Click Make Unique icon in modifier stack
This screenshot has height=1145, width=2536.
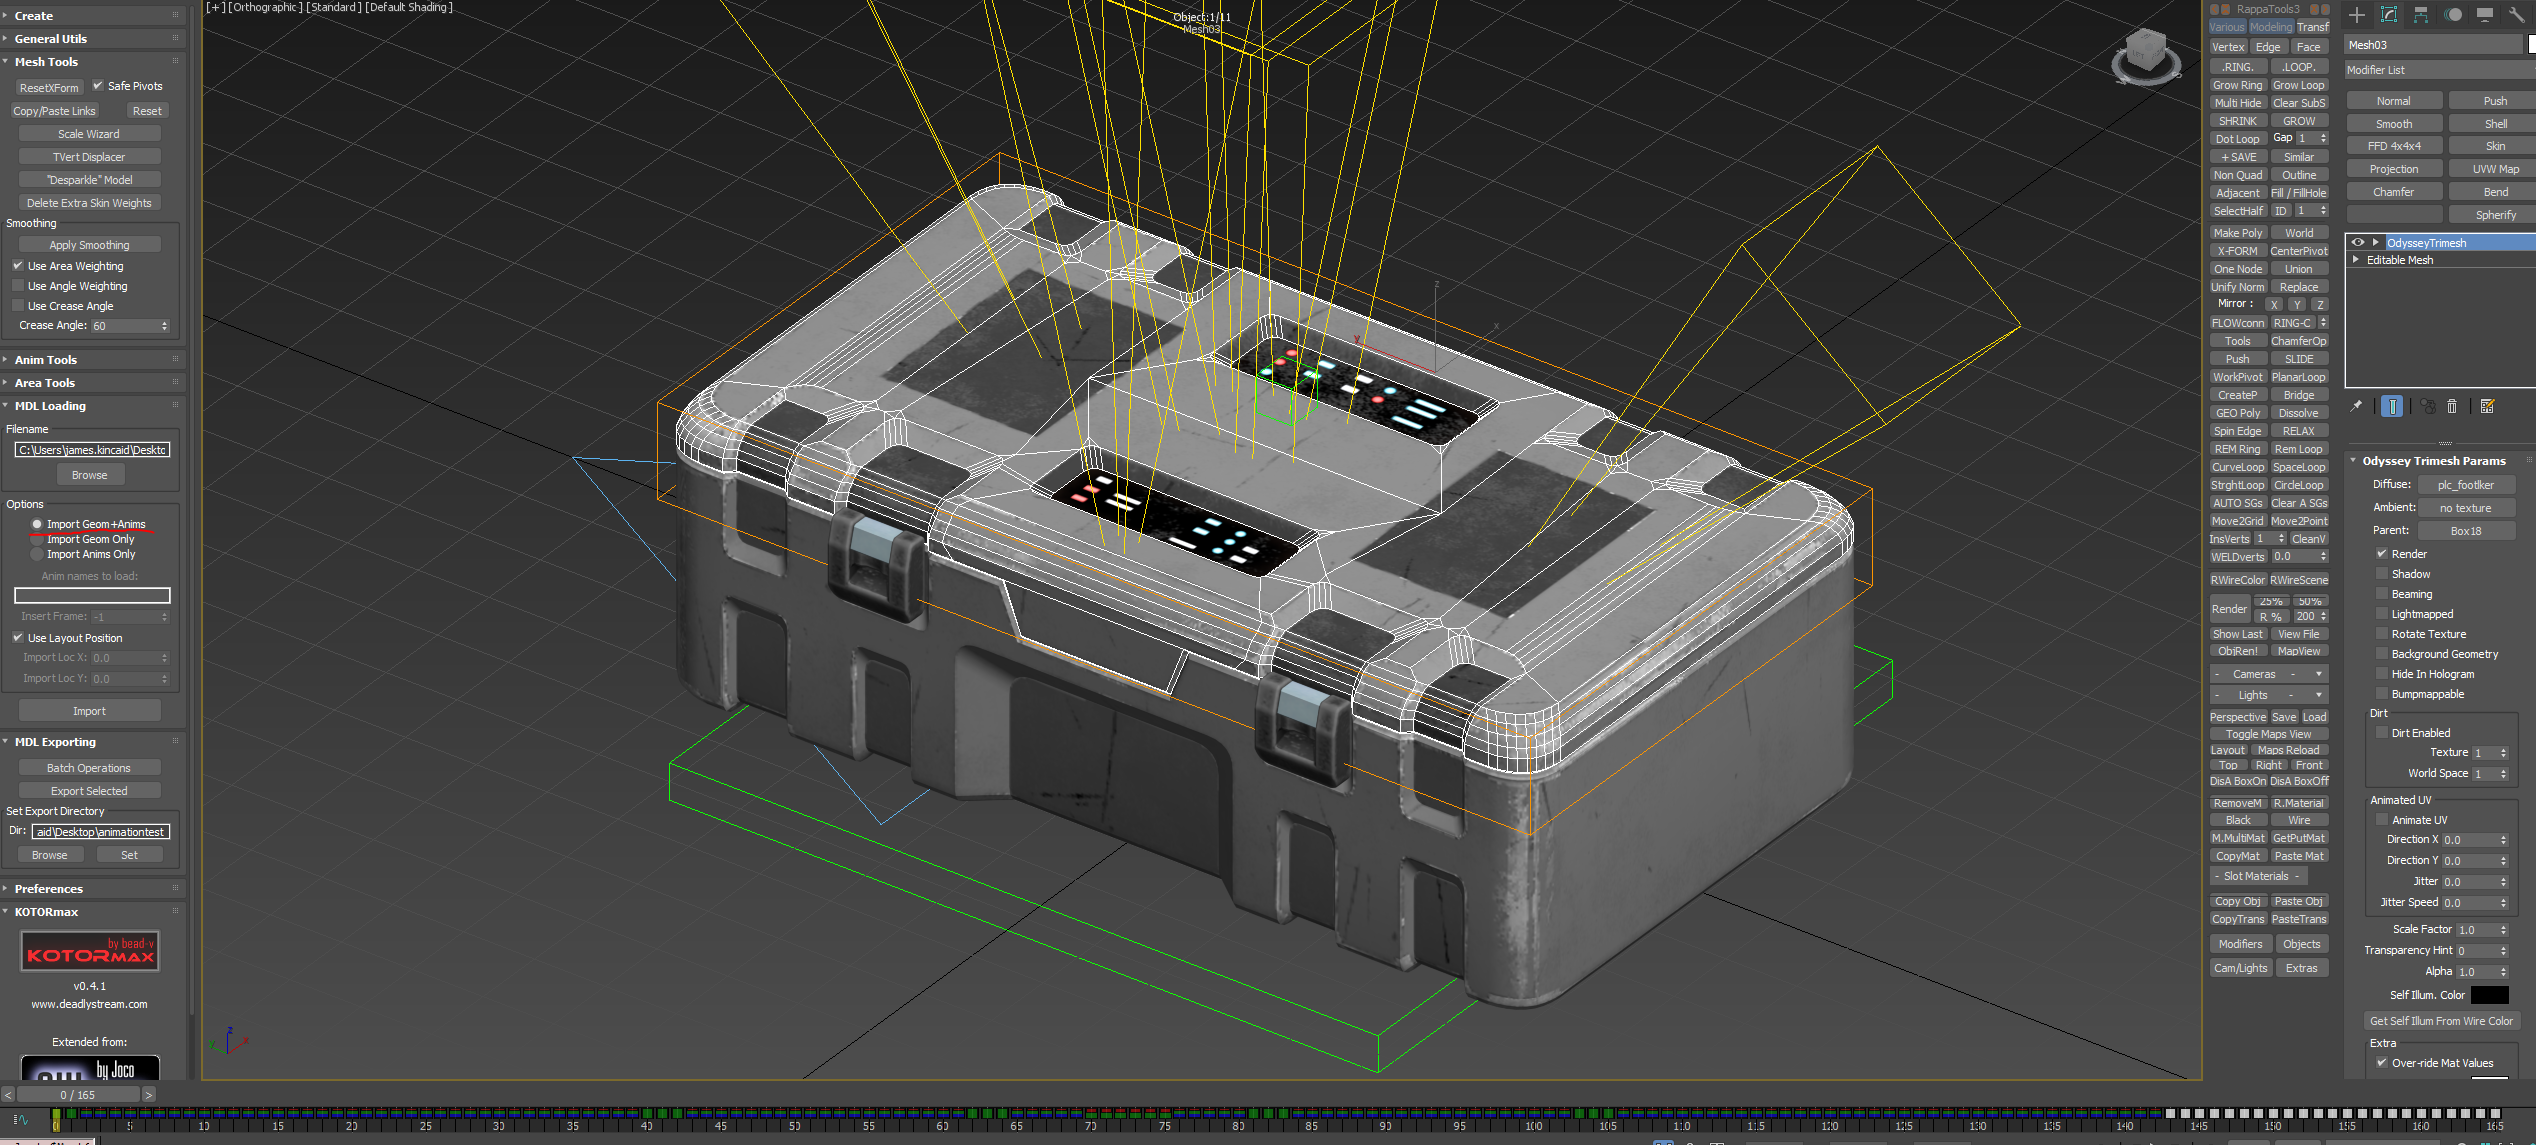pos(2428,406)
